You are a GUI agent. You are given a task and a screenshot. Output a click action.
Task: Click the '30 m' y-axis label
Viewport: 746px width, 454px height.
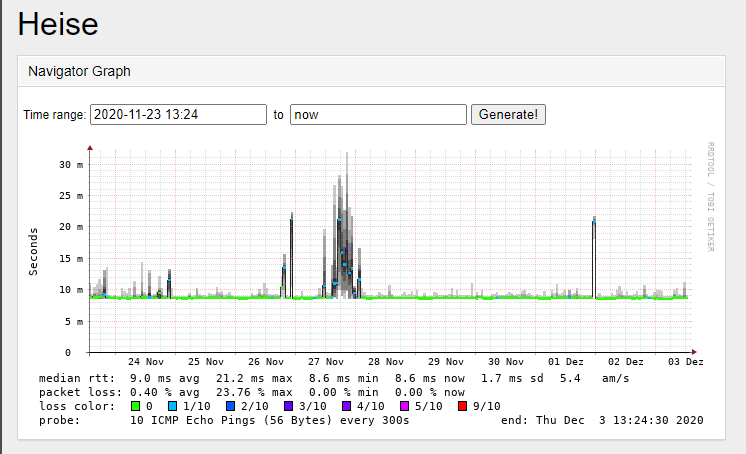71,165
